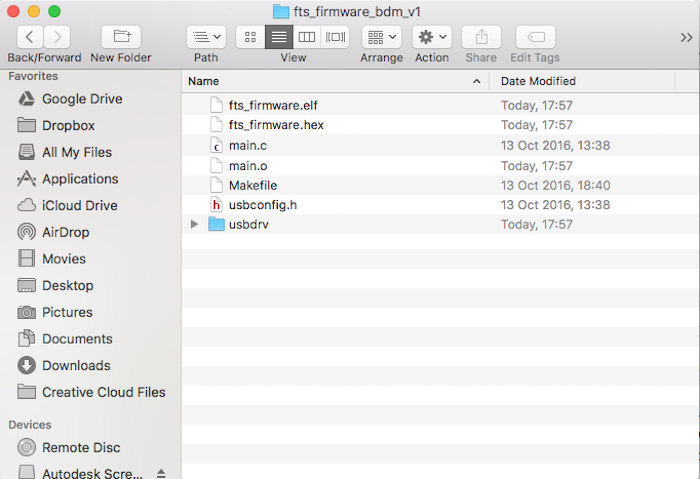700x479 pixels.
Task: Open iCloud Drive in sidebar
Action: (x=79, y=205)
